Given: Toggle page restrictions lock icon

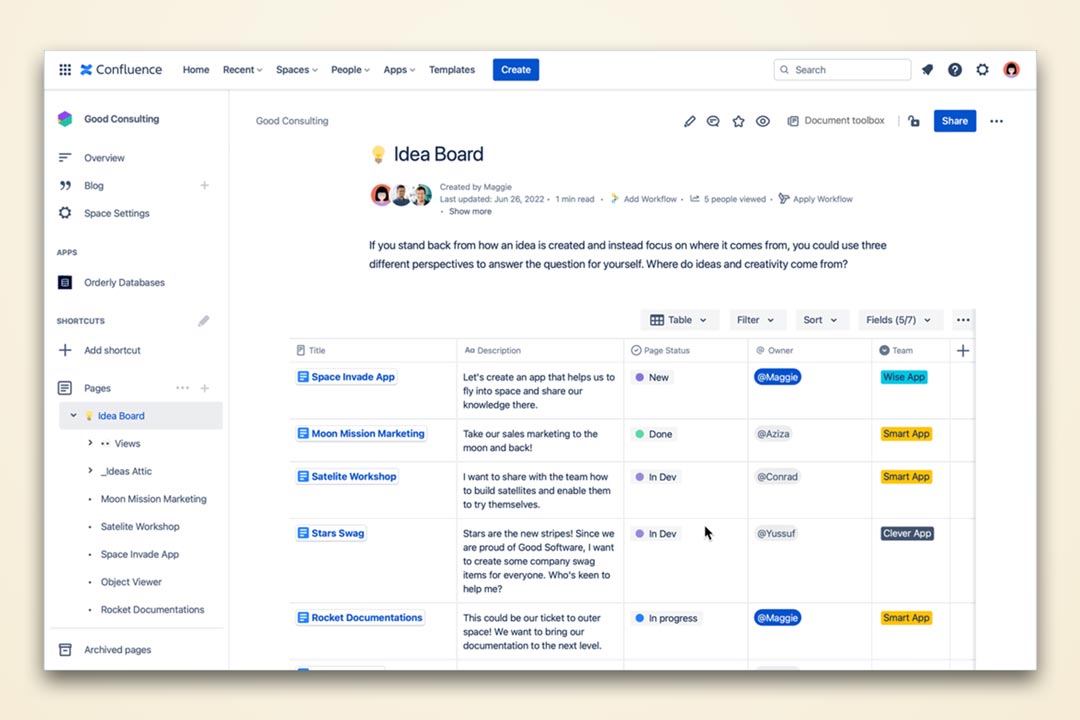Looking at the screenshot, I should point(913,121).
